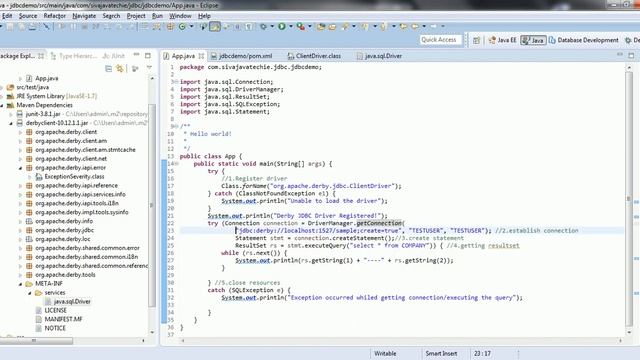Open dropdown arrow next to Debug button

point(272,27)
